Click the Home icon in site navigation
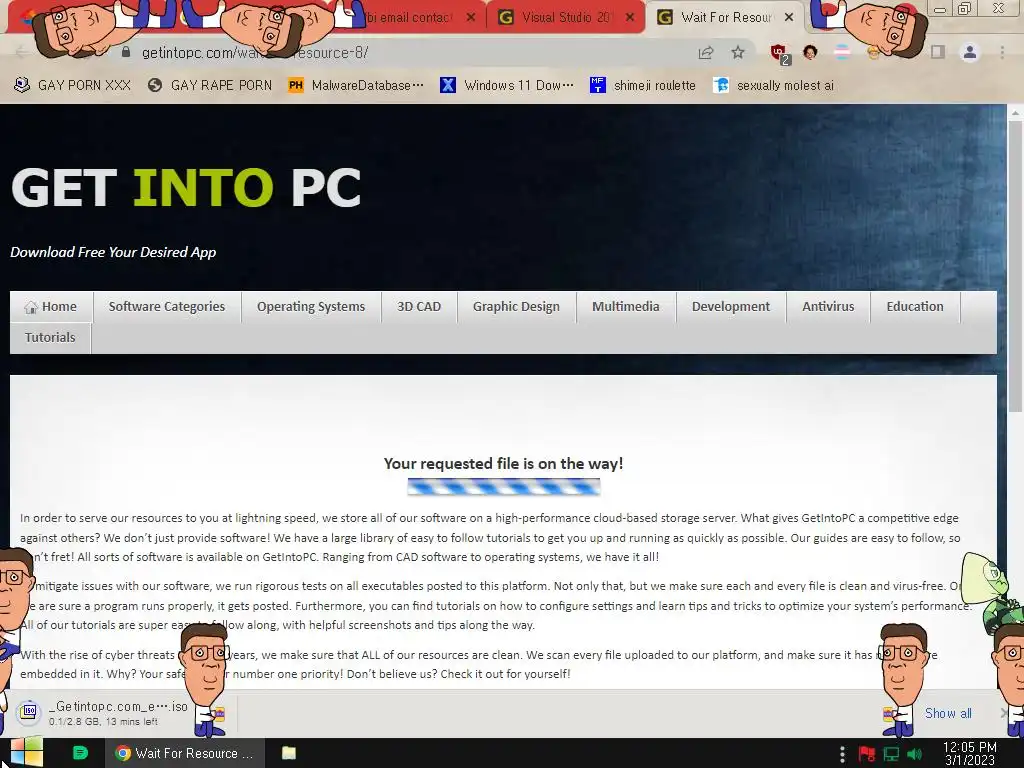Viewport: 1024px width, 768px height. (x=31, y=308)
